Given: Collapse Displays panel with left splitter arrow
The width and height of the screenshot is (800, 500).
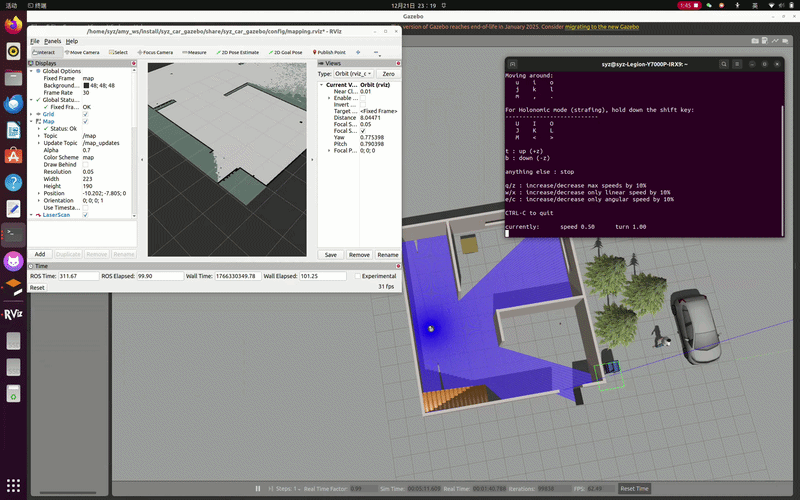Looking at the screenshot, I should [x=142, y=160].
